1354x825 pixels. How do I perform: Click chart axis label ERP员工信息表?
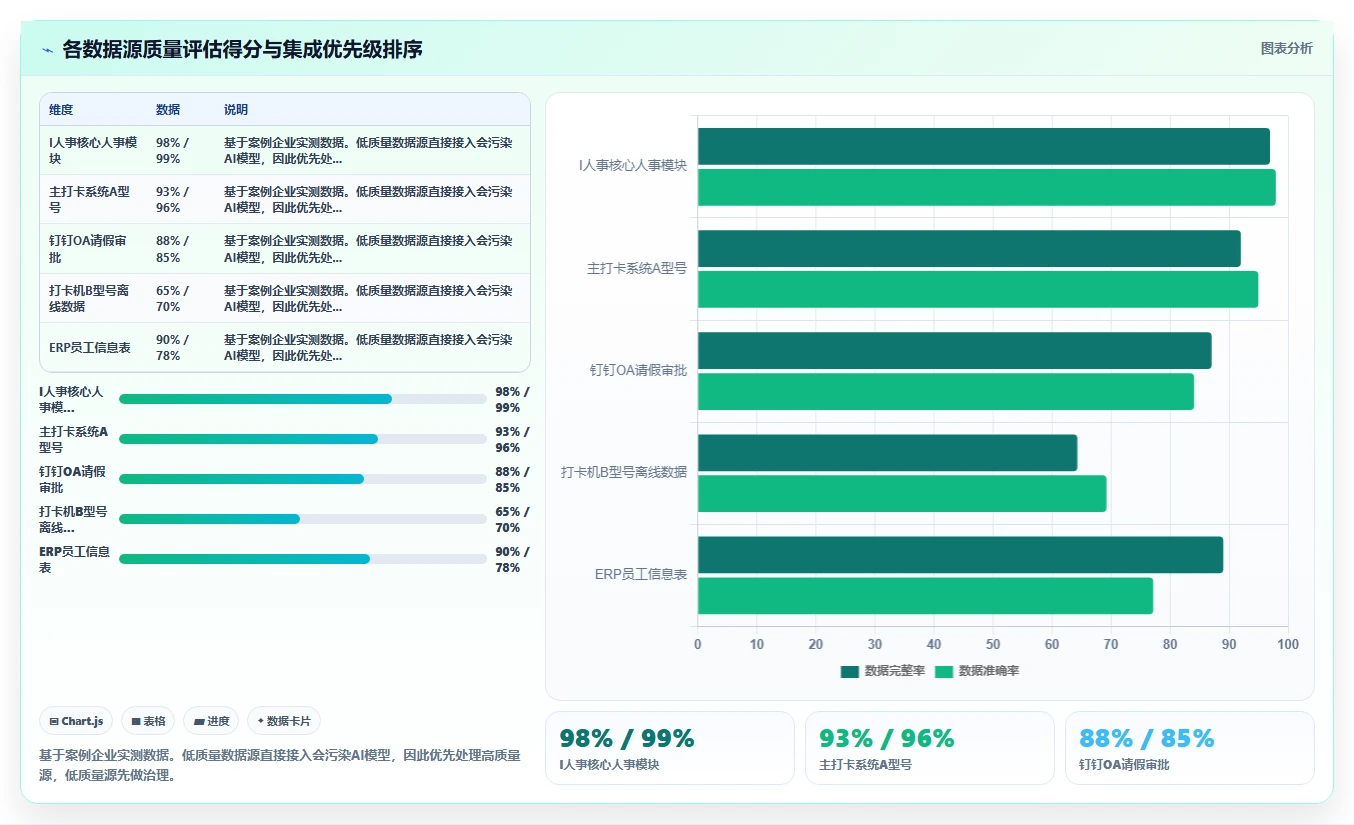pyautogui.click(x=641, y=575)
